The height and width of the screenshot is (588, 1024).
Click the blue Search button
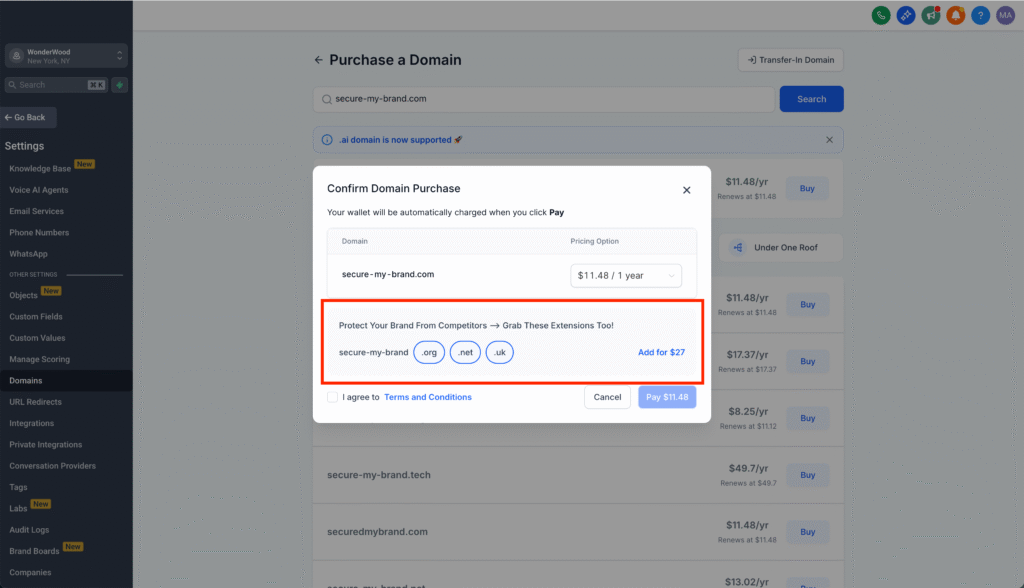(x=811, y=99)
